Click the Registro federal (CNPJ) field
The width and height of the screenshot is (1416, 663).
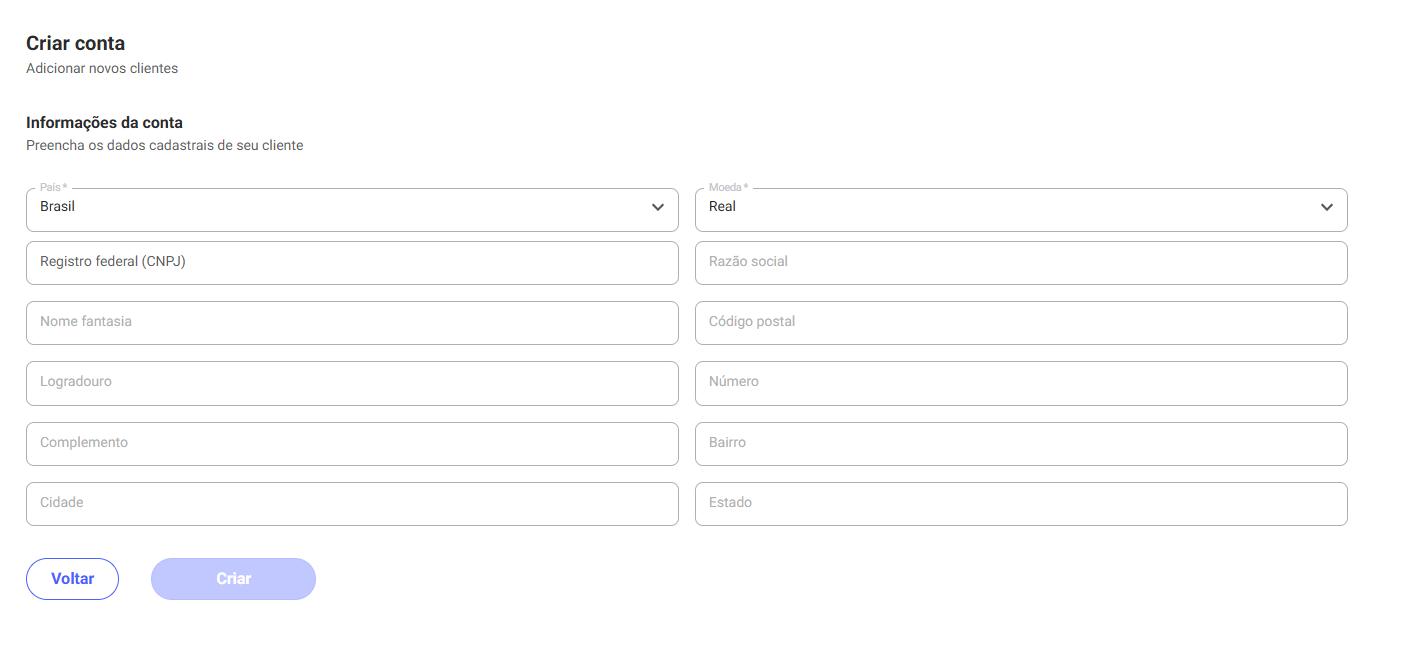[352, 263]
